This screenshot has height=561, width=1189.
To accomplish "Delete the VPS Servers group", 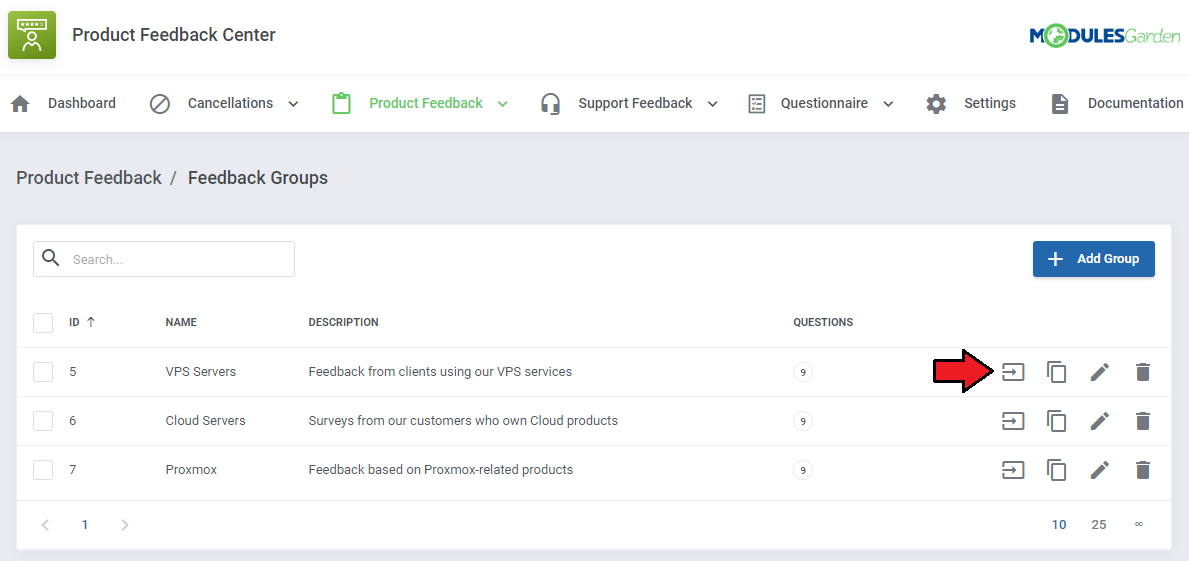I will point(1143,372).
